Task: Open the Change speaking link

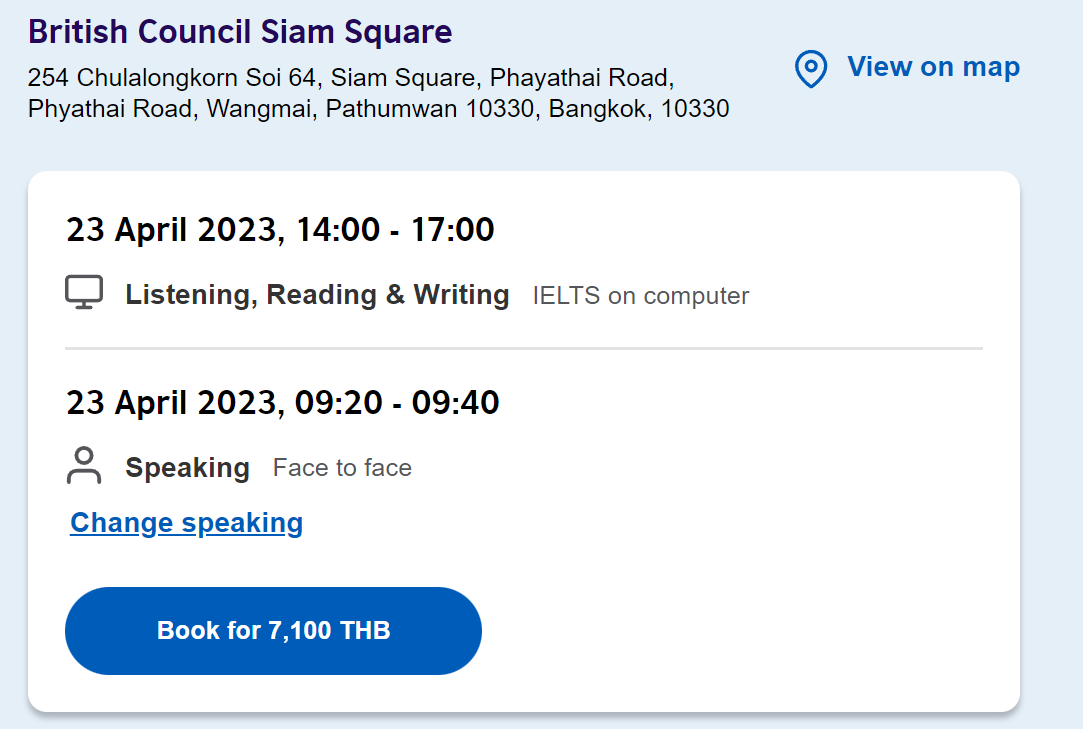Action: pos(186,523)
